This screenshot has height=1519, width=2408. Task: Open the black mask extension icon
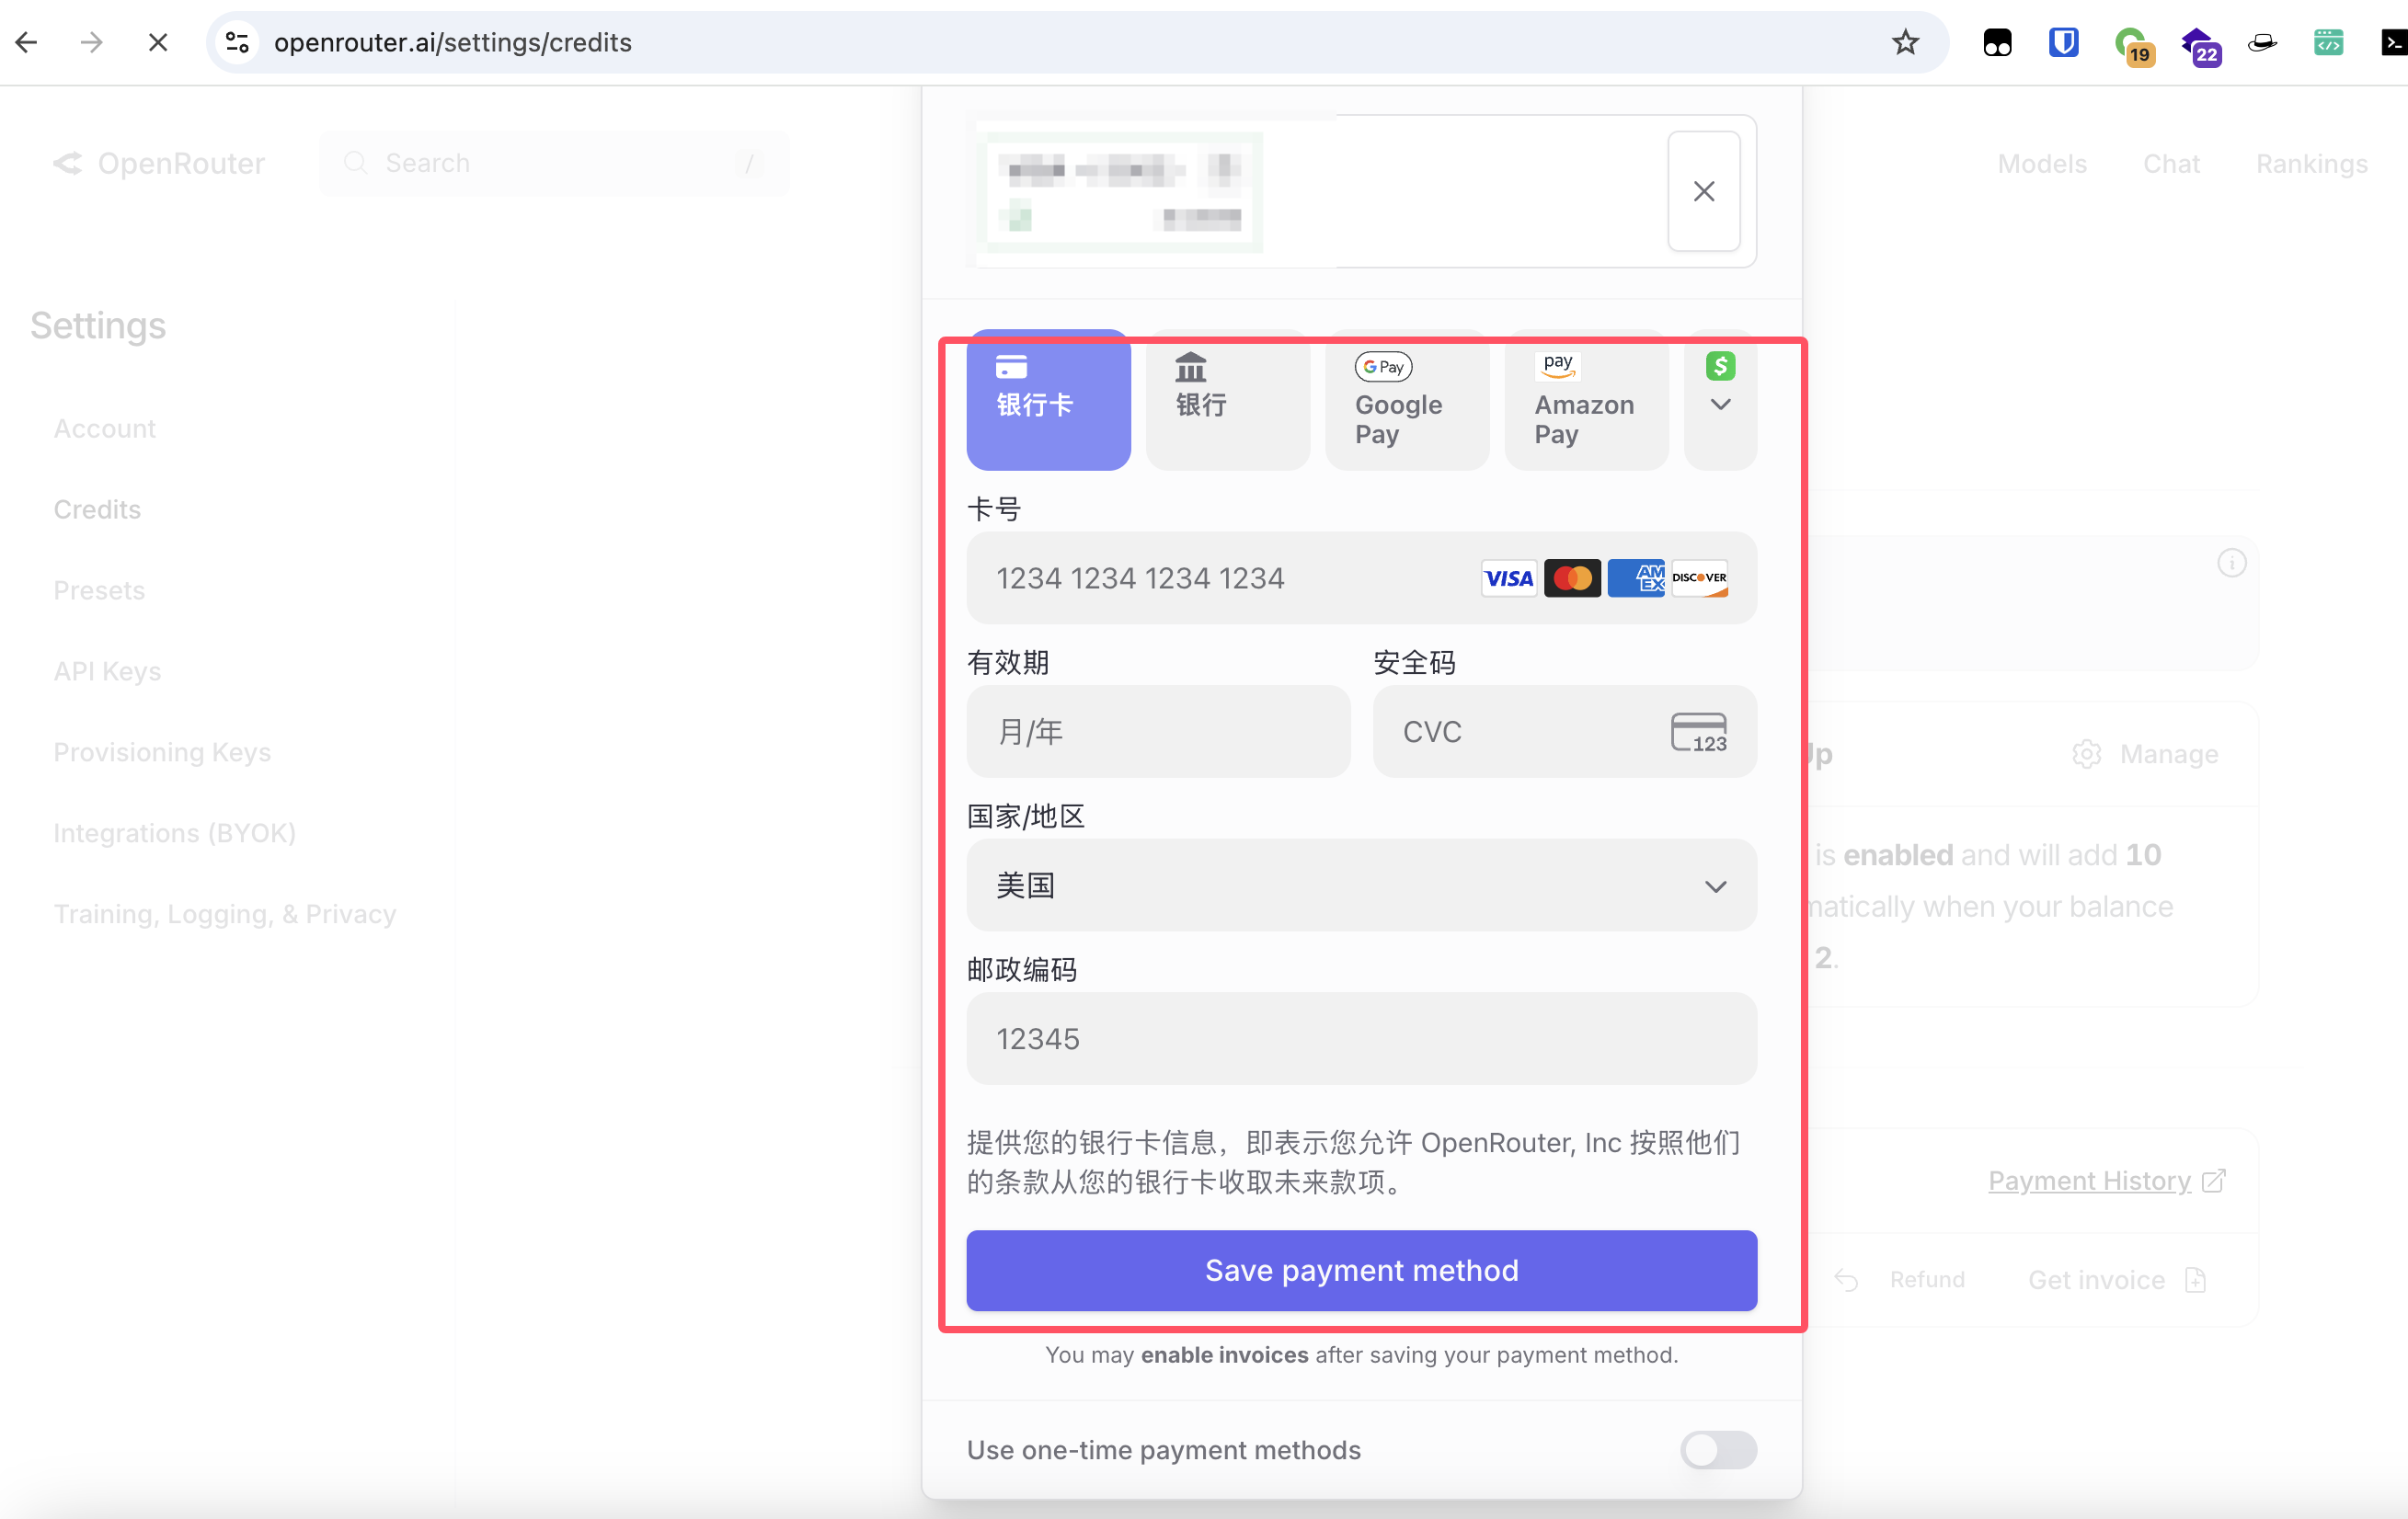pos(1997,42)
